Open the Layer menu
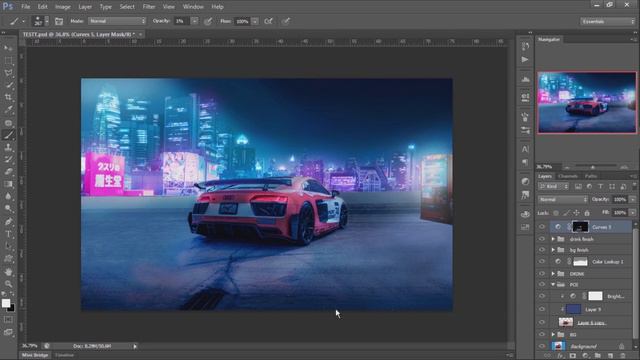 tap(85, 7)
